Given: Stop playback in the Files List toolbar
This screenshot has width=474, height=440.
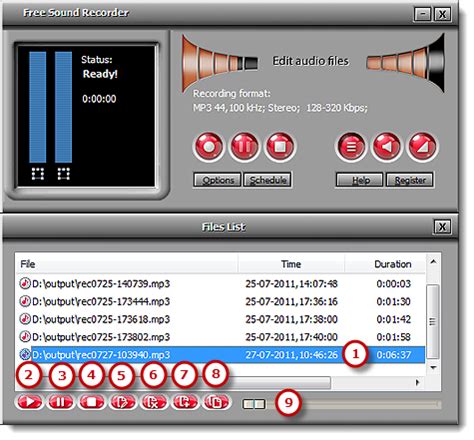Looking at the screenshot, I should point(91,402).
